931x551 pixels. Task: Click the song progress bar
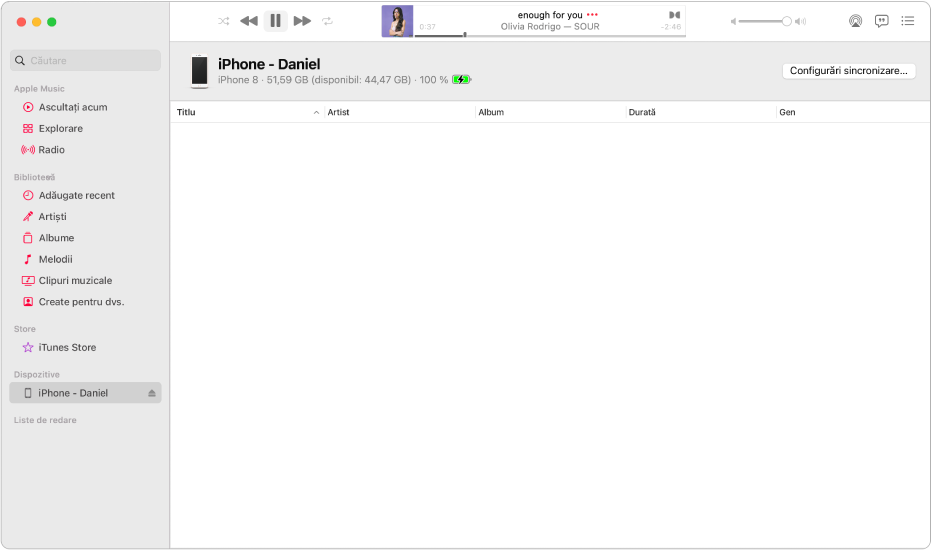550,35
